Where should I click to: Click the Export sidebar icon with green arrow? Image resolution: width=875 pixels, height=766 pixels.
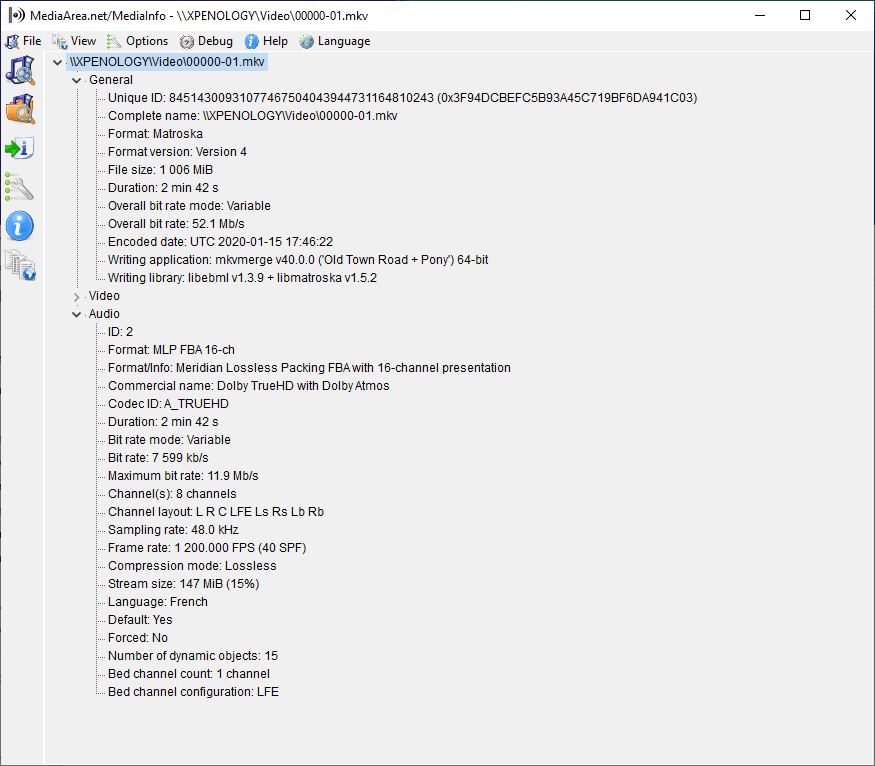pyautogui.click(x=21, y=148)
